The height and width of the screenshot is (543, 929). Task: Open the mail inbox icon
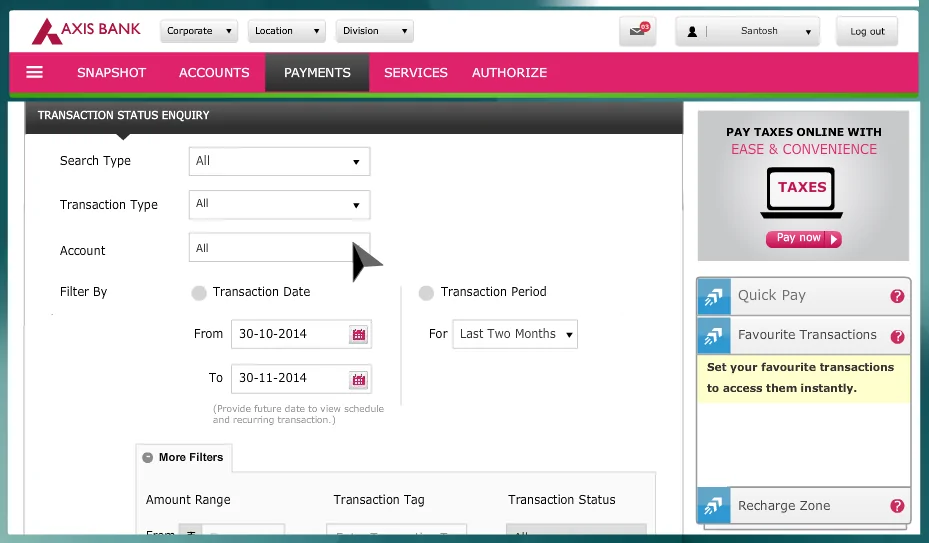(x=638, y=31)
